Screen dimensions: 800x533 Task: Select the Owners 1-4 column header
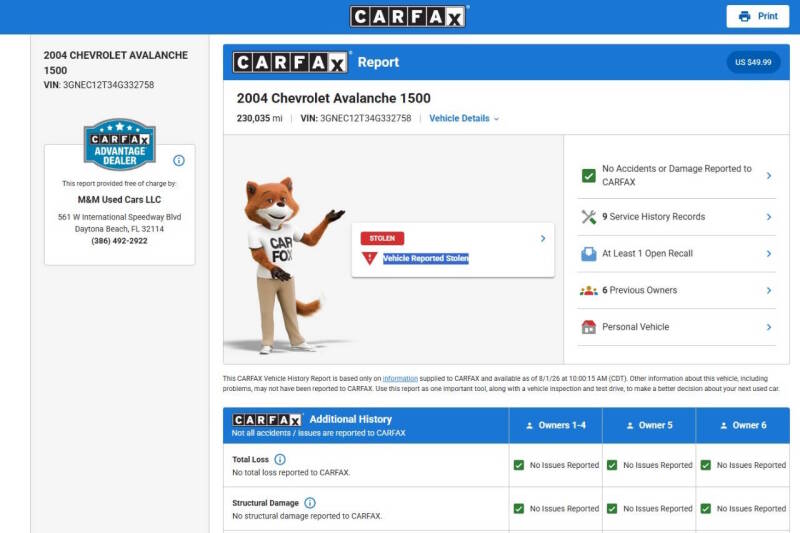pos(556,425)
